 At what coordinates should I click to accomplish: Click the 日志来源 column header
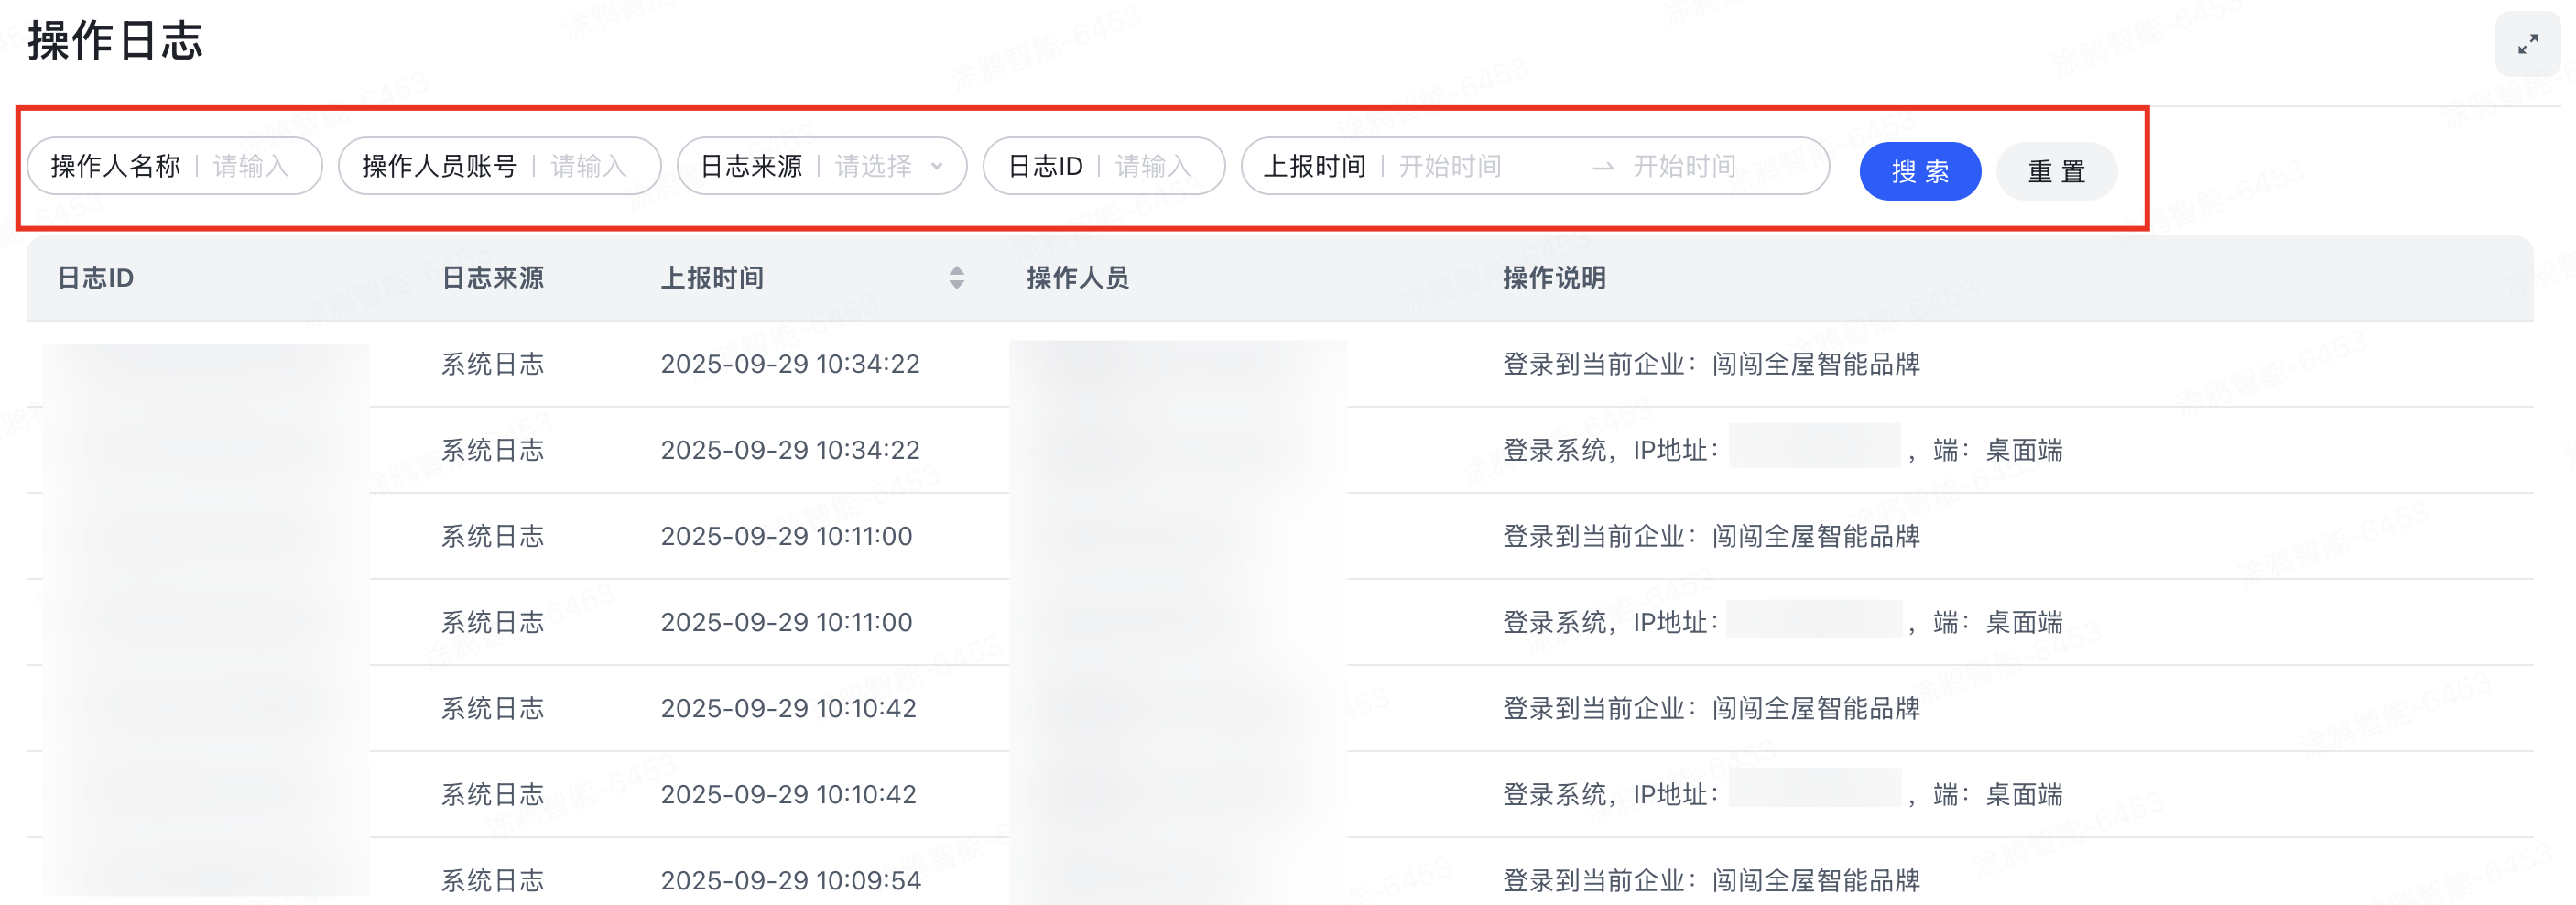(492, 278)
